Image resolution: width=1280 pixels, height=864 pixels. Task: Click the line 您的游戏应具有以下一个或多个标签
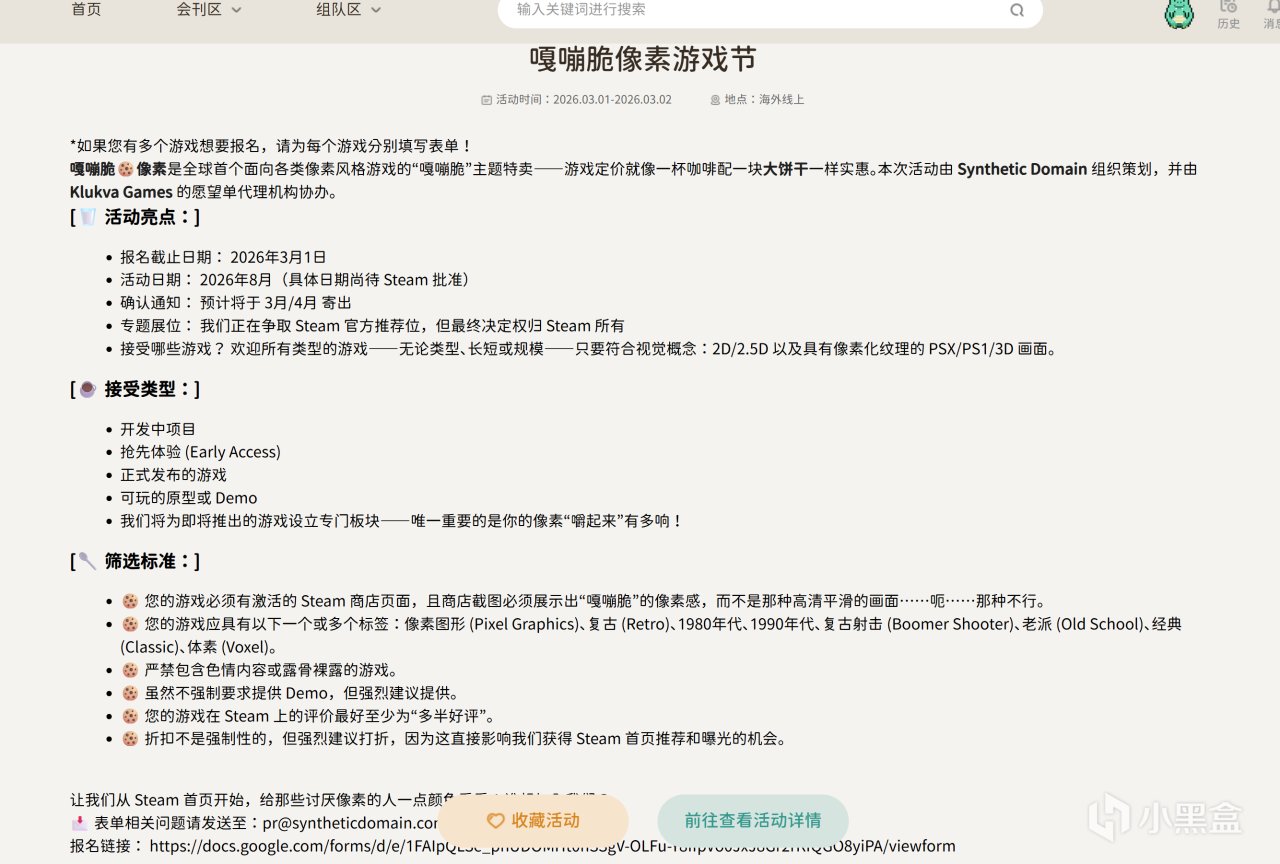[x=650, y=635]
